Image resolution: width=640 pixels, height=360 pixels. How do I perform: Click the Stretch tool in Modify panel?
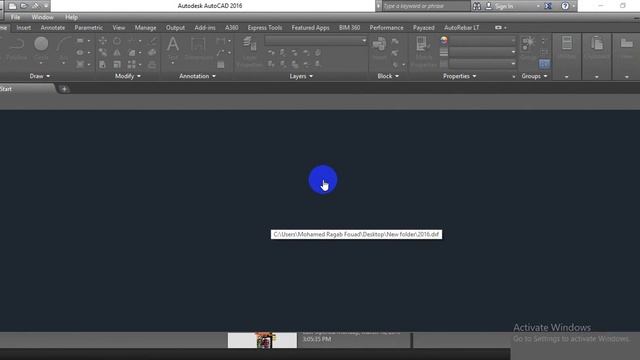(x=102, y=64)
